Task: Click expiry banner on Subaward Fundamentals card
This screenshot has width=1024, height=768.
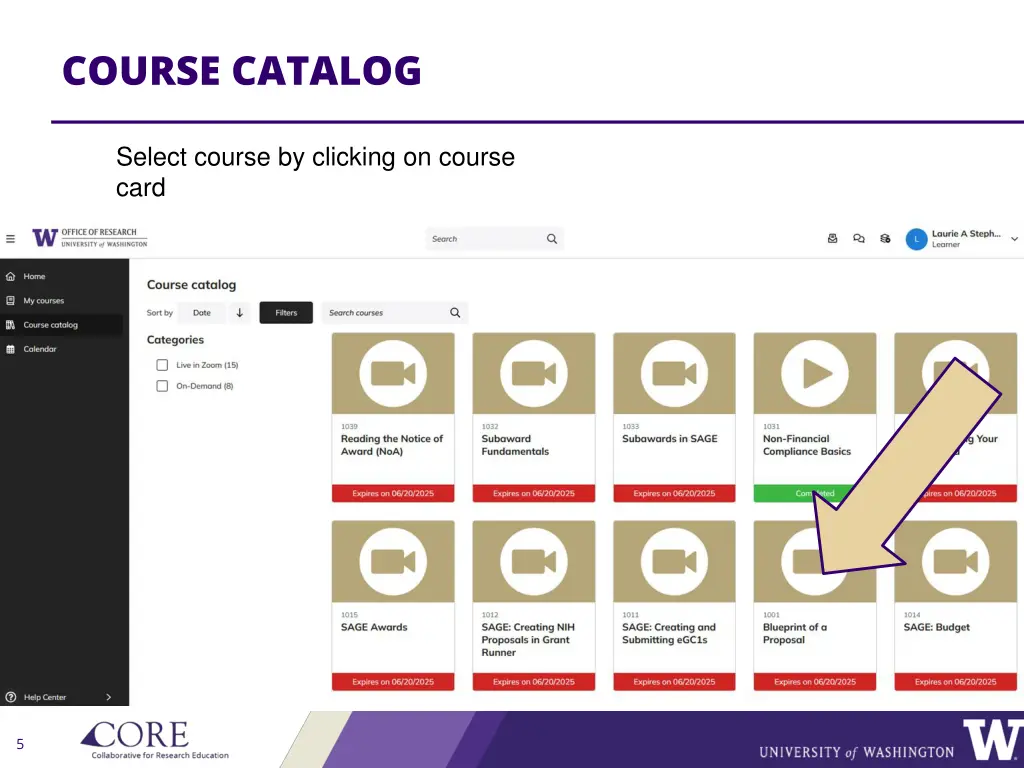Action: (534, 494)
